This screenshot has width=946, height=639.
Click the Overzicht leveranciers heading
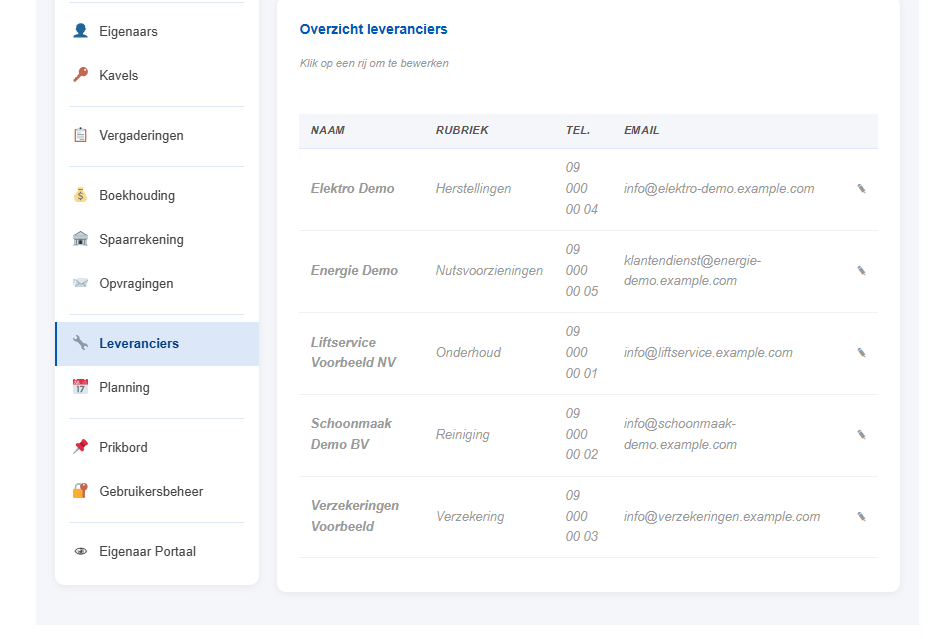coord(373,29)
